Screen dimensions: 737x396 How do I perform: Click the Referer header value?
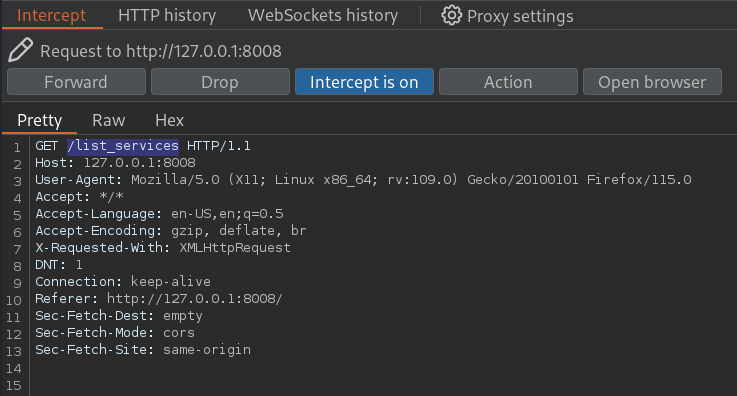195,298
